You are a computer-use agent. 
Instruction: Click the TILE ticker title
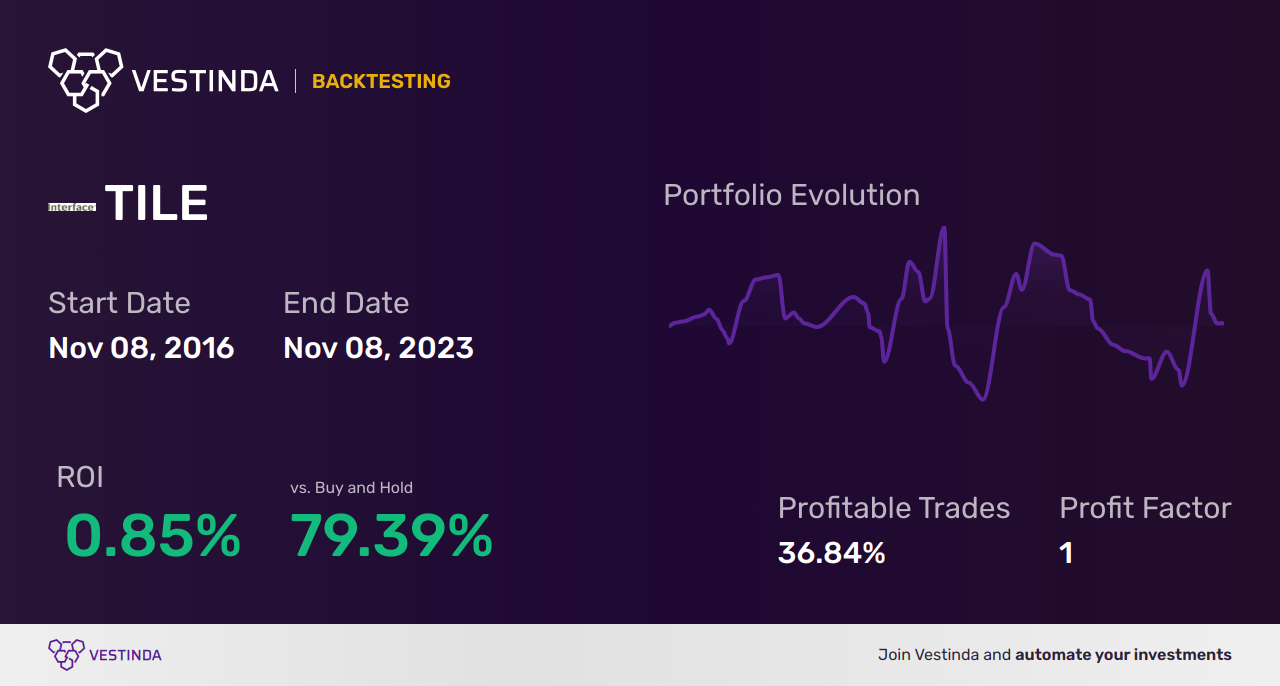point(156,205)
